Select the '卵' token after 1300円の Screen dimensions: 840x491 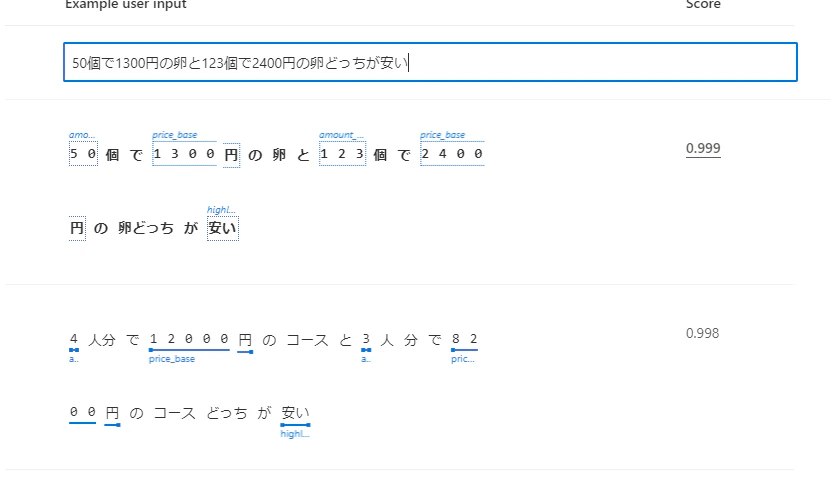click(279, 155)
